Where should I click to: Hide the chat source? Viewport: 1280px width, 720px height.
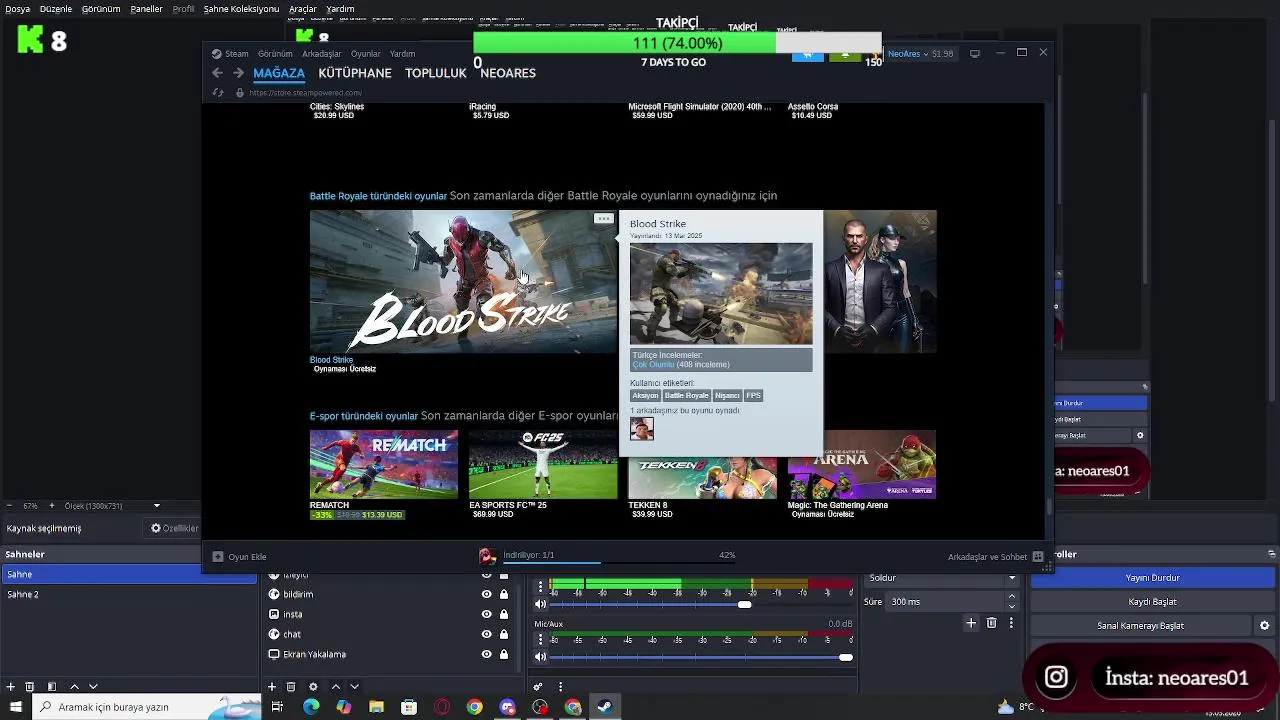487,634
